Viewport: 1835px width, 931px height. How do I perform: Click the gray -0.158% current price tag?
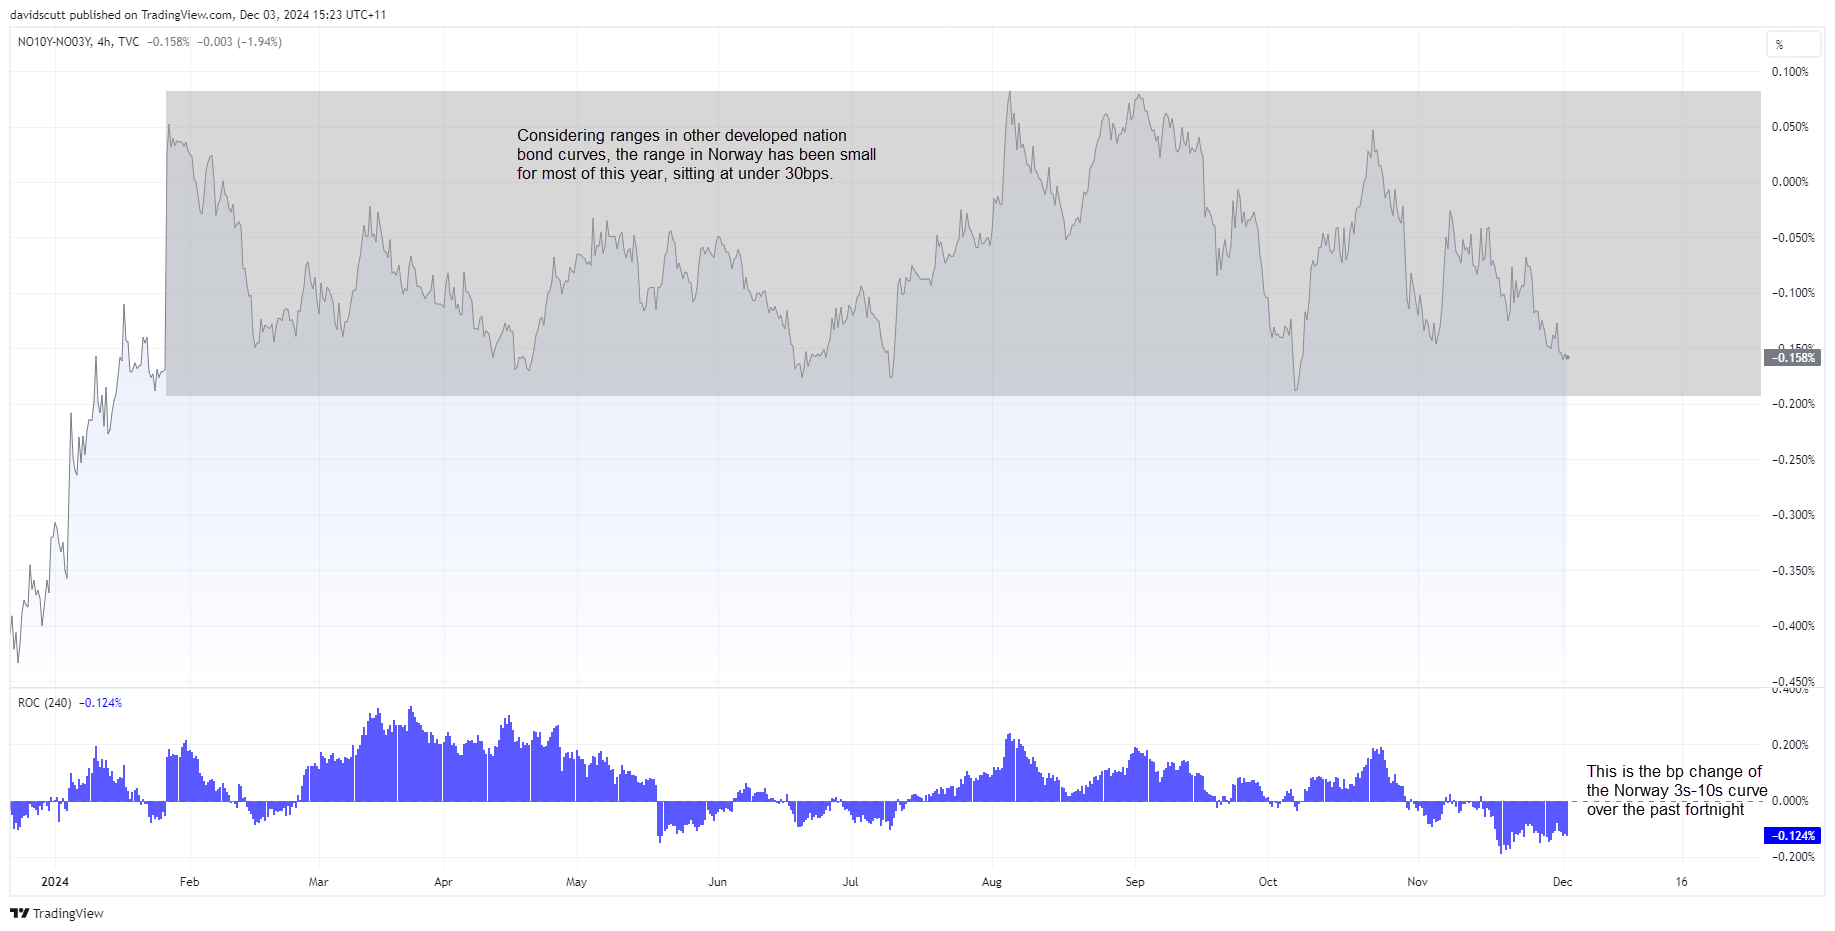tap(1792, 357)
